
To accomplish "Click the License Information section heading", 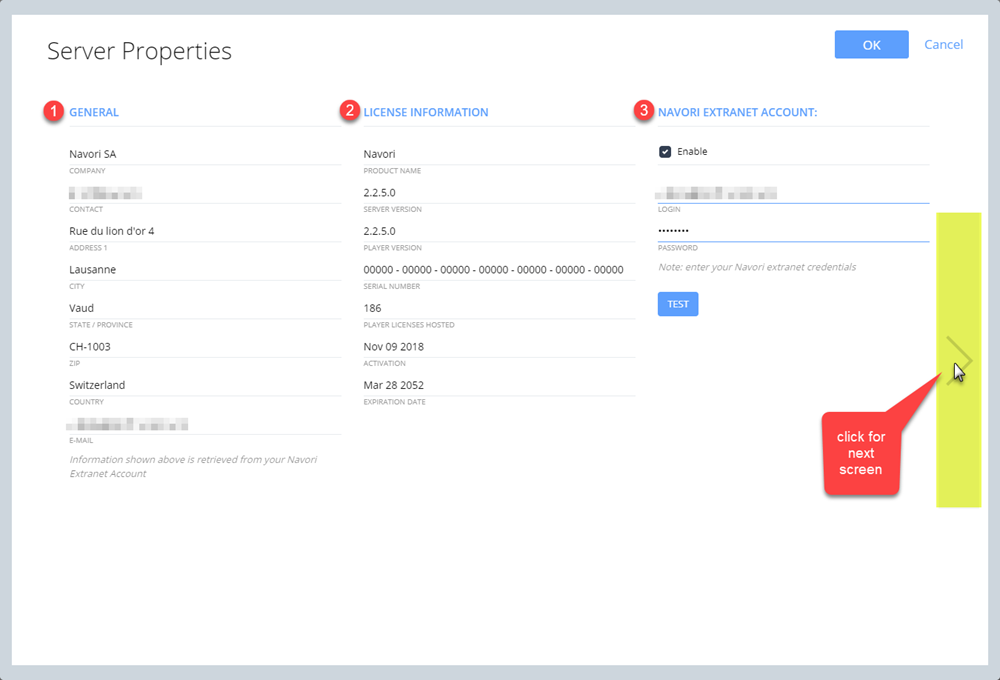I will (426, 112).
